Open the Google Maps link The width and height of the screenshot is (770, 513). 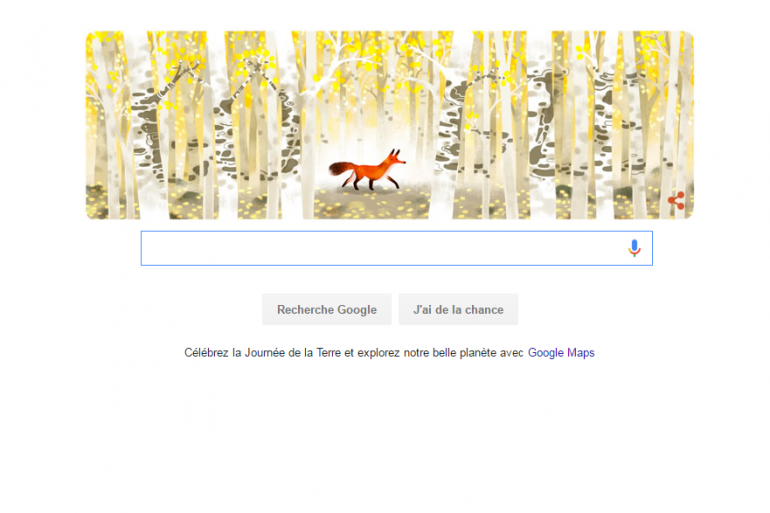[561, 352]
